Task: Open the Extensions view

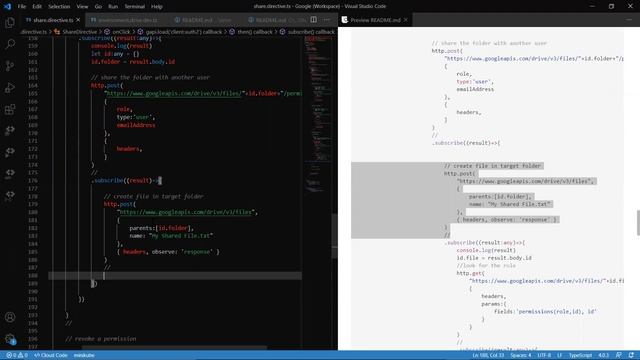Action: point(10,109)
